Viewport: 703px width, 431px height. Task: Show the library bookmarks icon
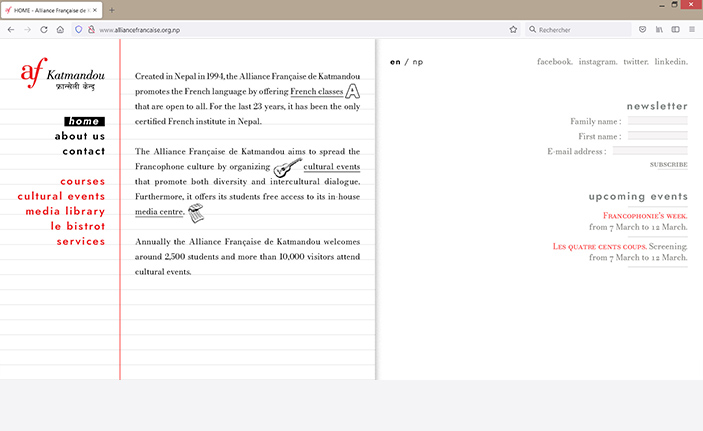tap(659, 30)
